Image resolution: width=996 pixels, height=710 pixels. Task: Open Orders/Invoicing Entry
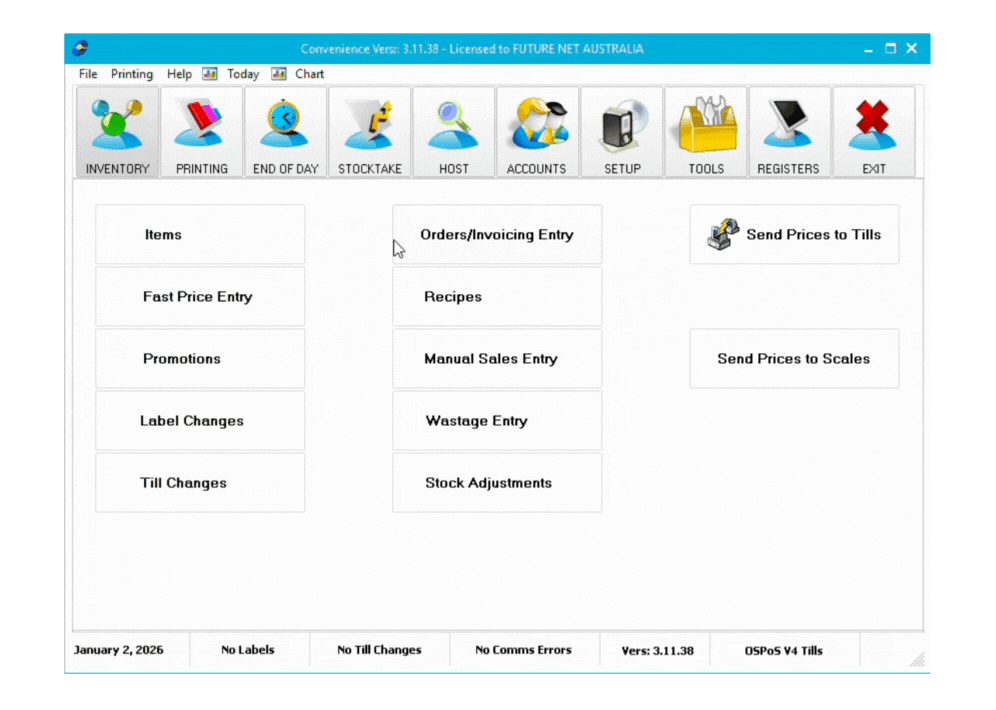(497, 235)
